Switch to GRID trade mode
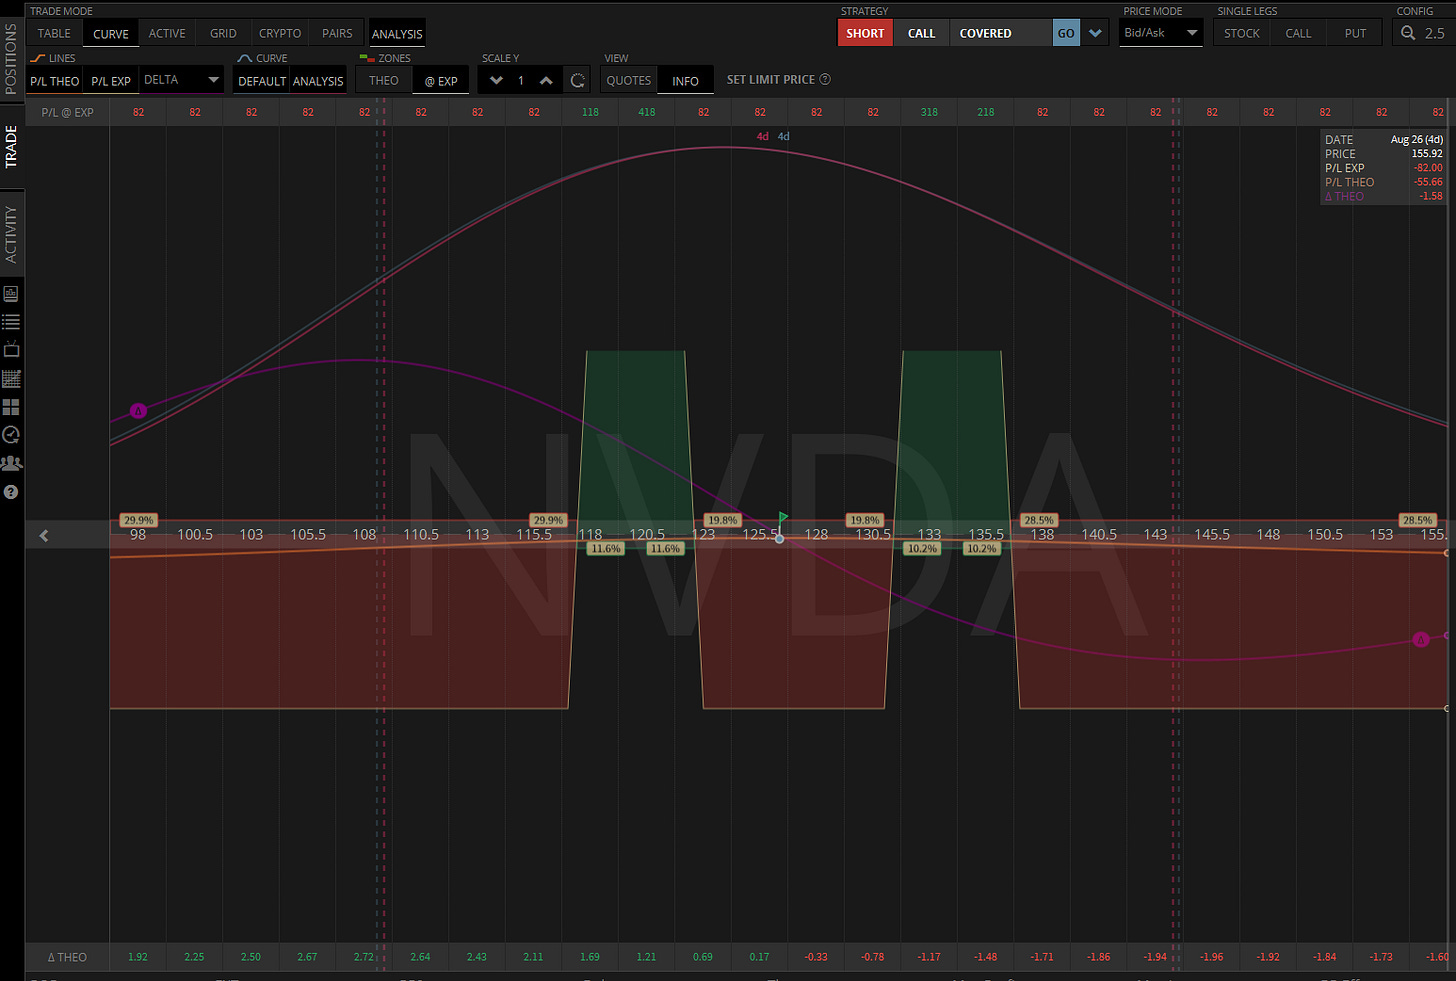The width and height of the screenshot is (1456, 981). (x=223, y=33)
